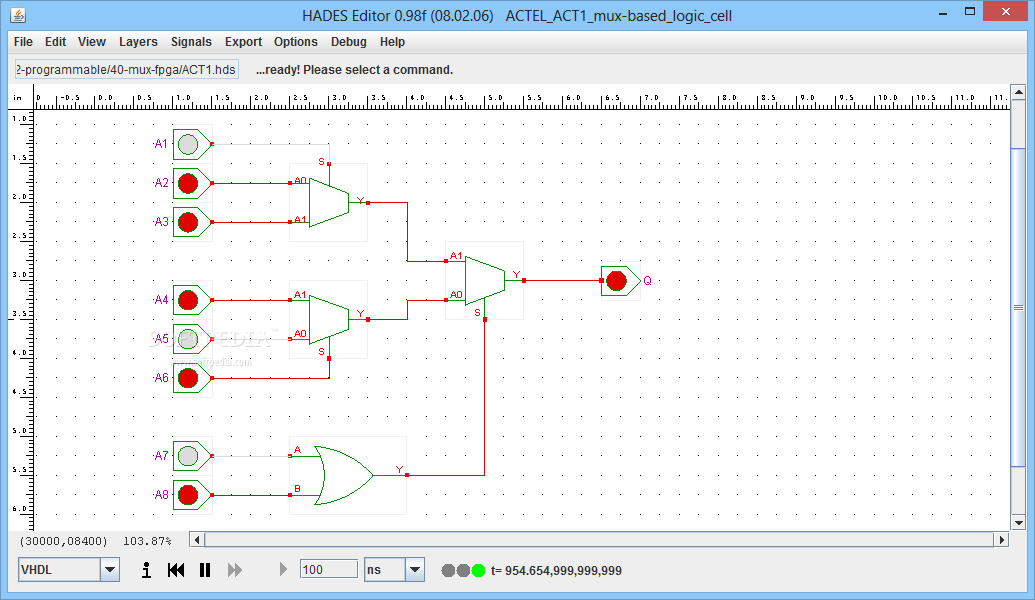This screenshot has width=1035, height=600.
Task: Select the simulation info icon
Action: 145,569
